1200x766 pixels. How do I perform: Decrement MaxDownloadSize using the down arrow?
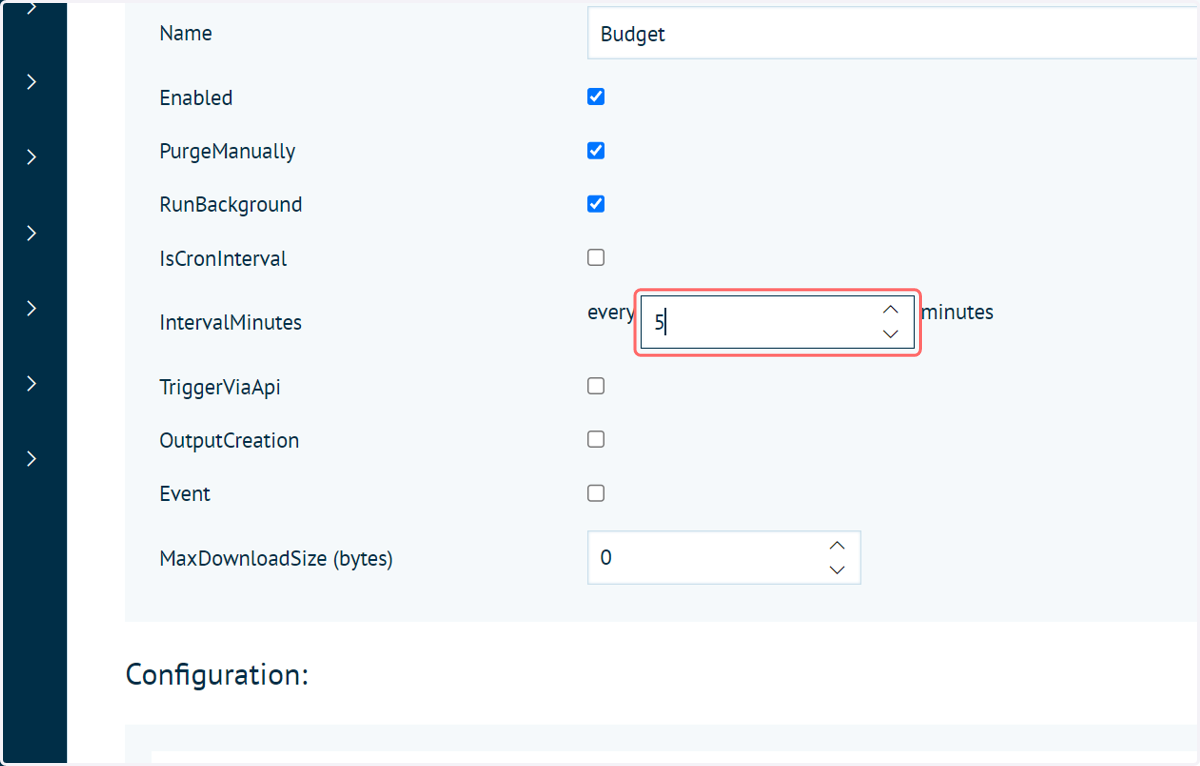838,570
